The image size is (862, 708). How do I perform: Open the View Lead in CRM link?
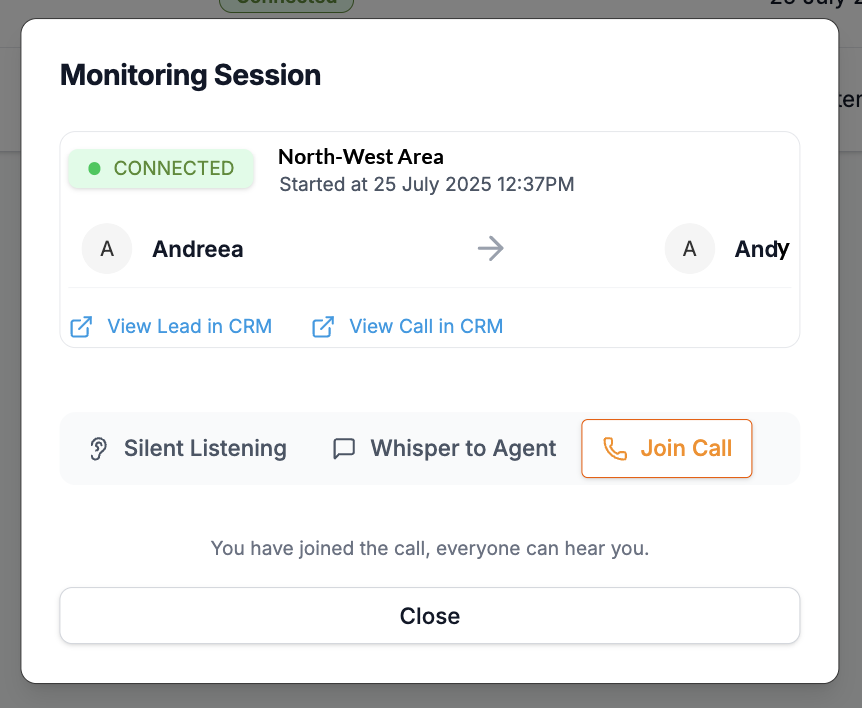(x=189, y=327)
